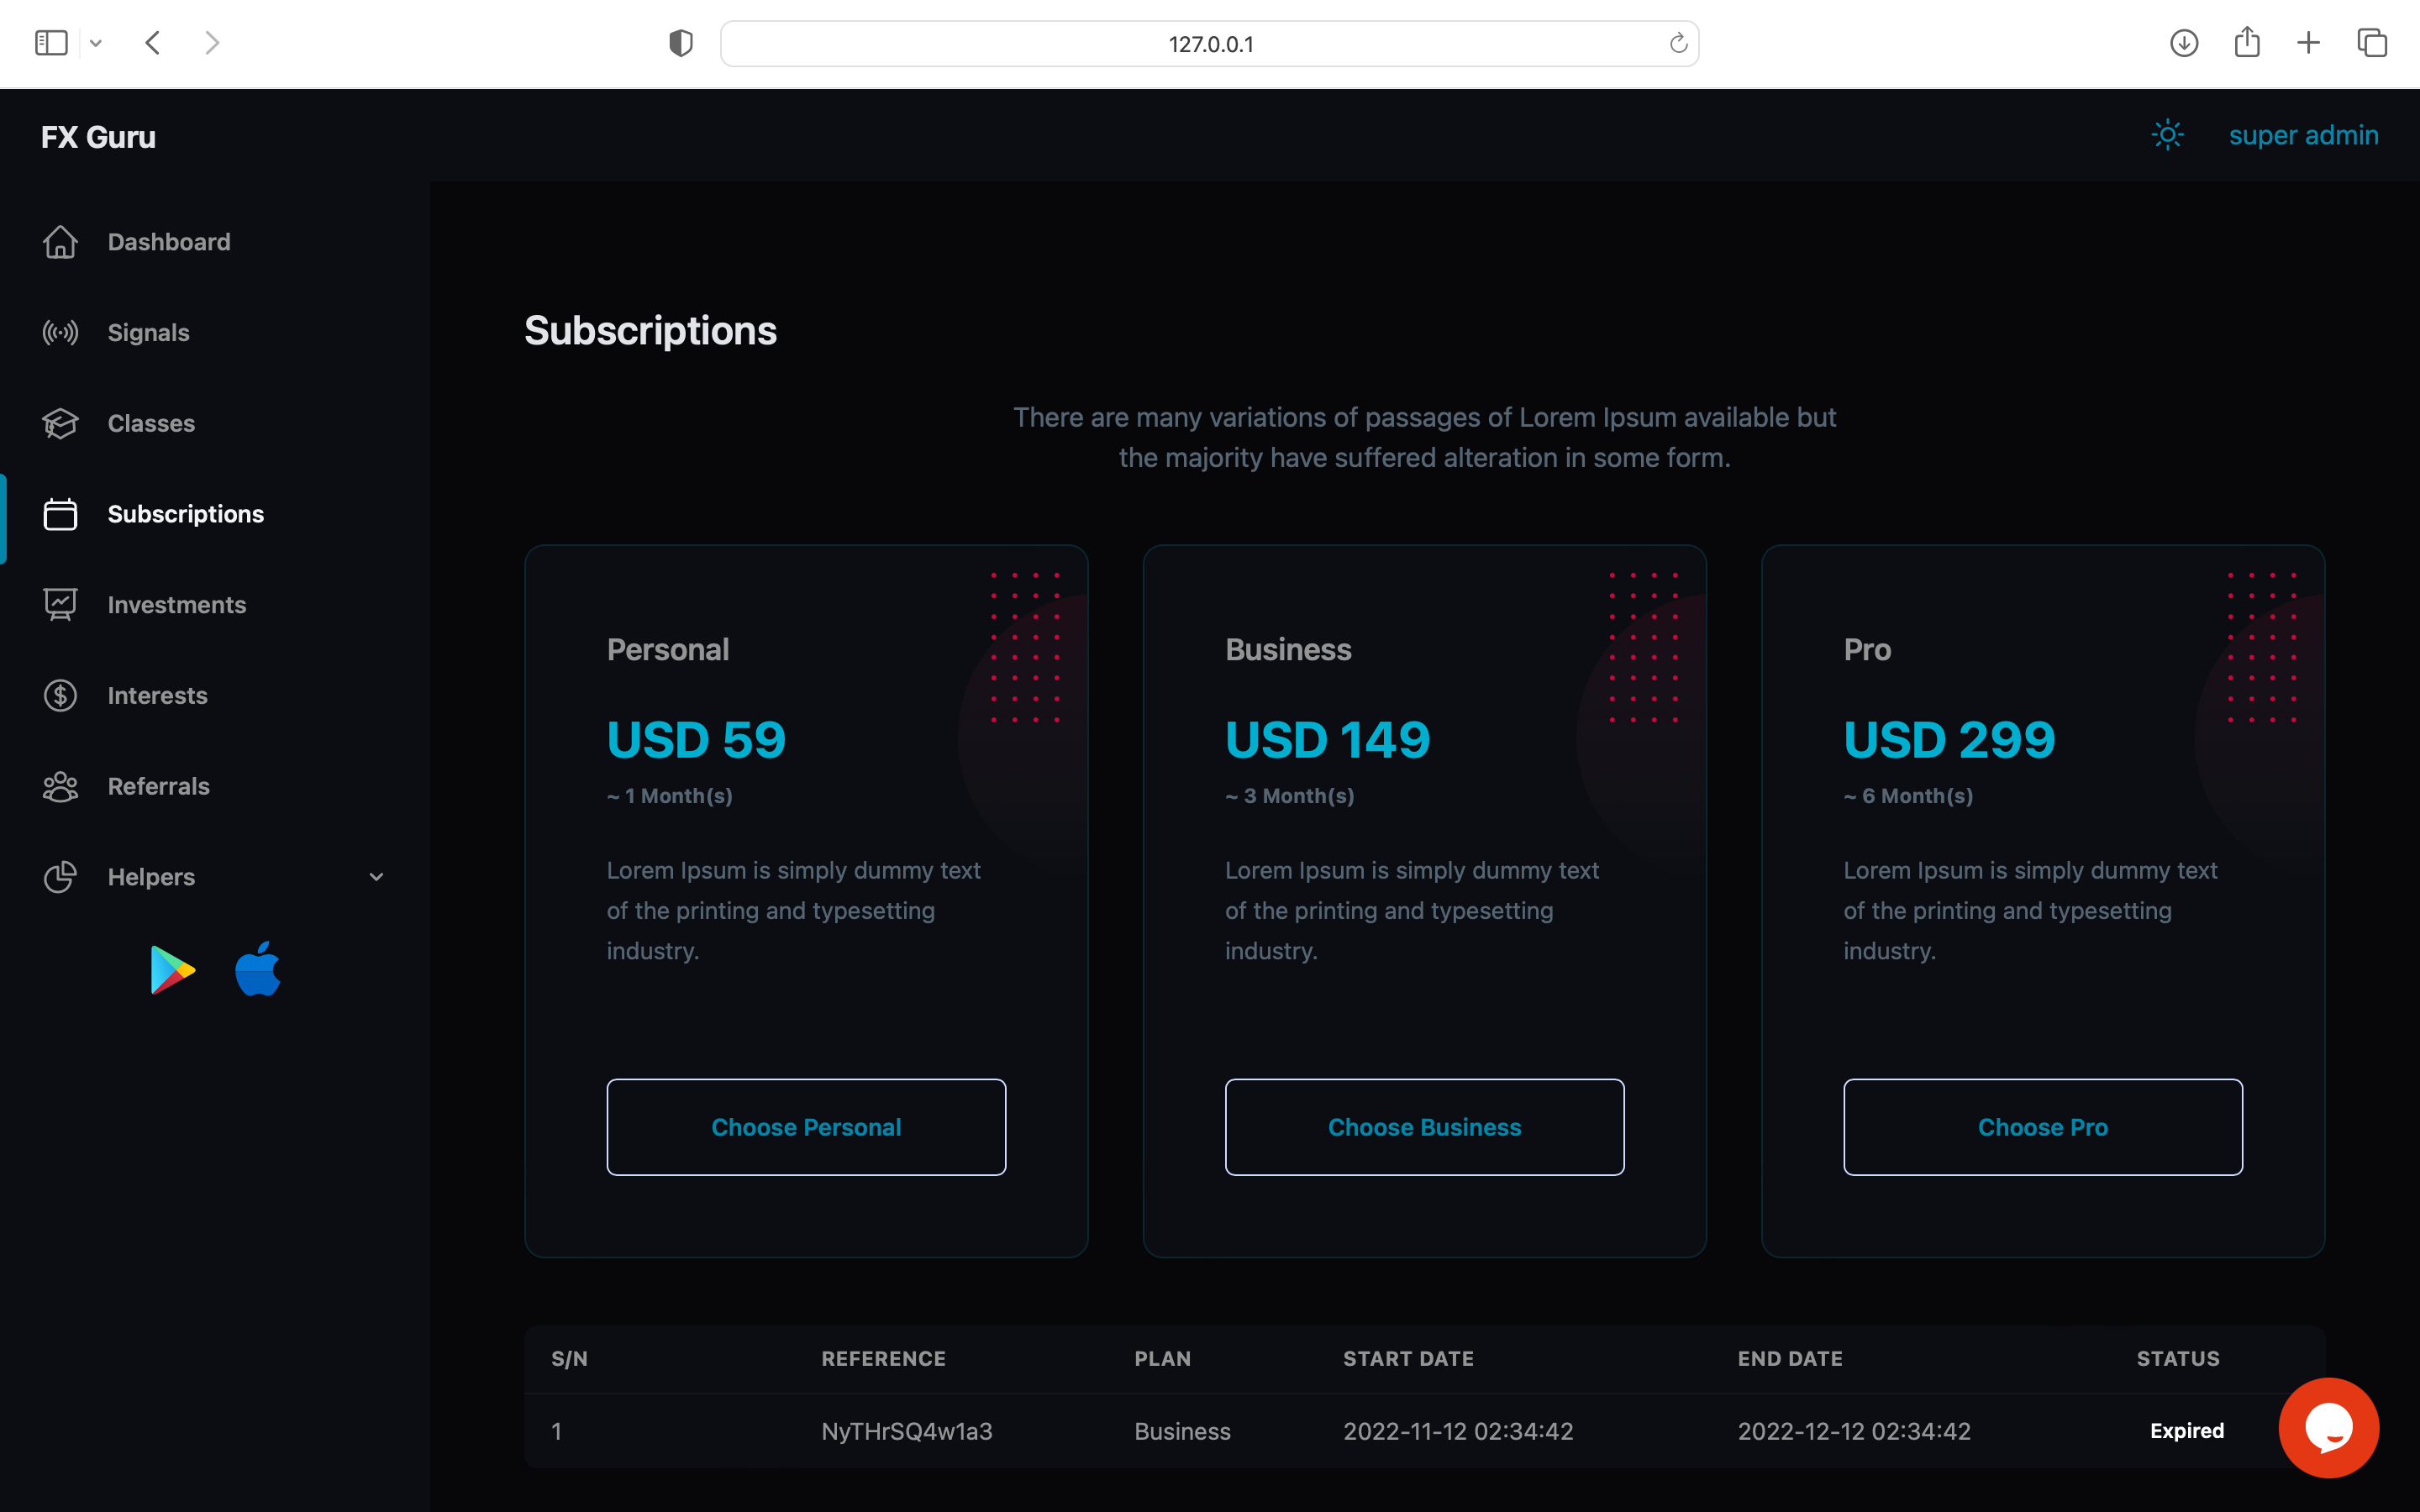Click the Signals broadcast icon

[x=60, y=333]
